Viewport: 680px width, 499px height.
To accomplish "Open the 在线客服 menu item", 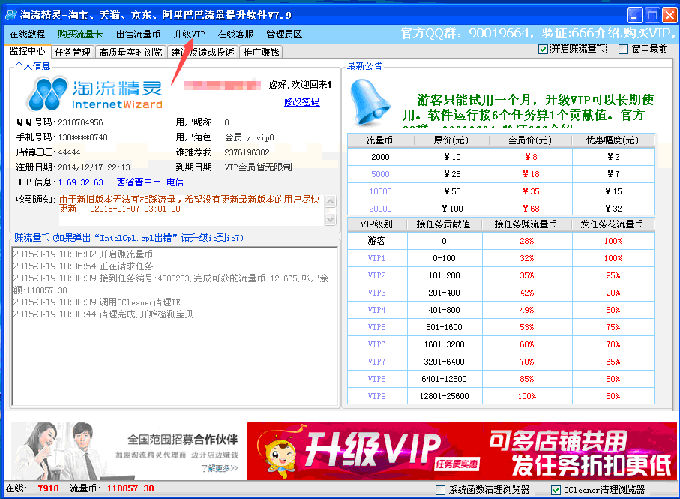I will click(235, 34).
